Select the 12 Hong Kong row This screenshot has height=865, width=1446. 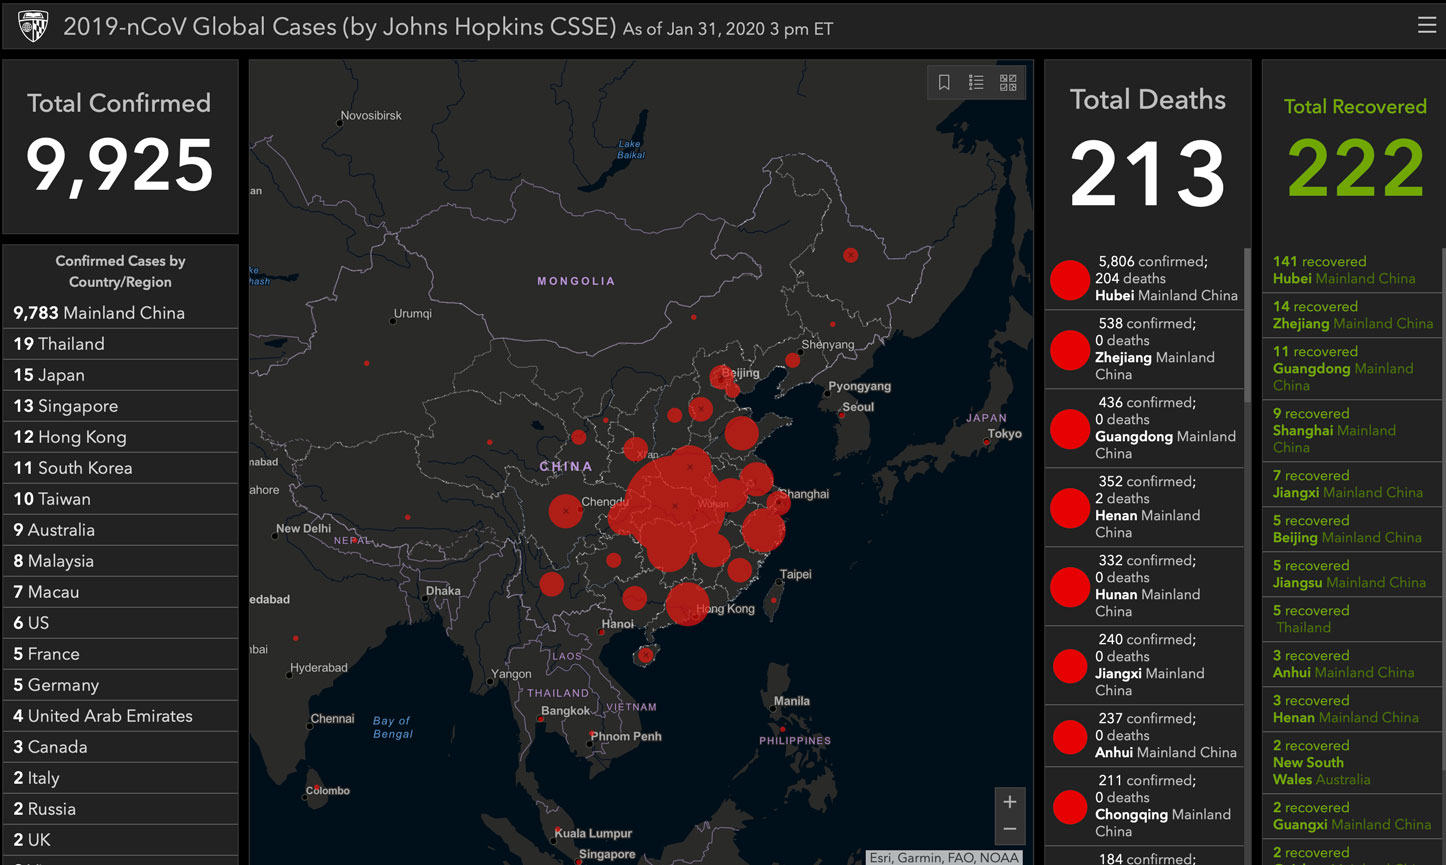(120, 437)
